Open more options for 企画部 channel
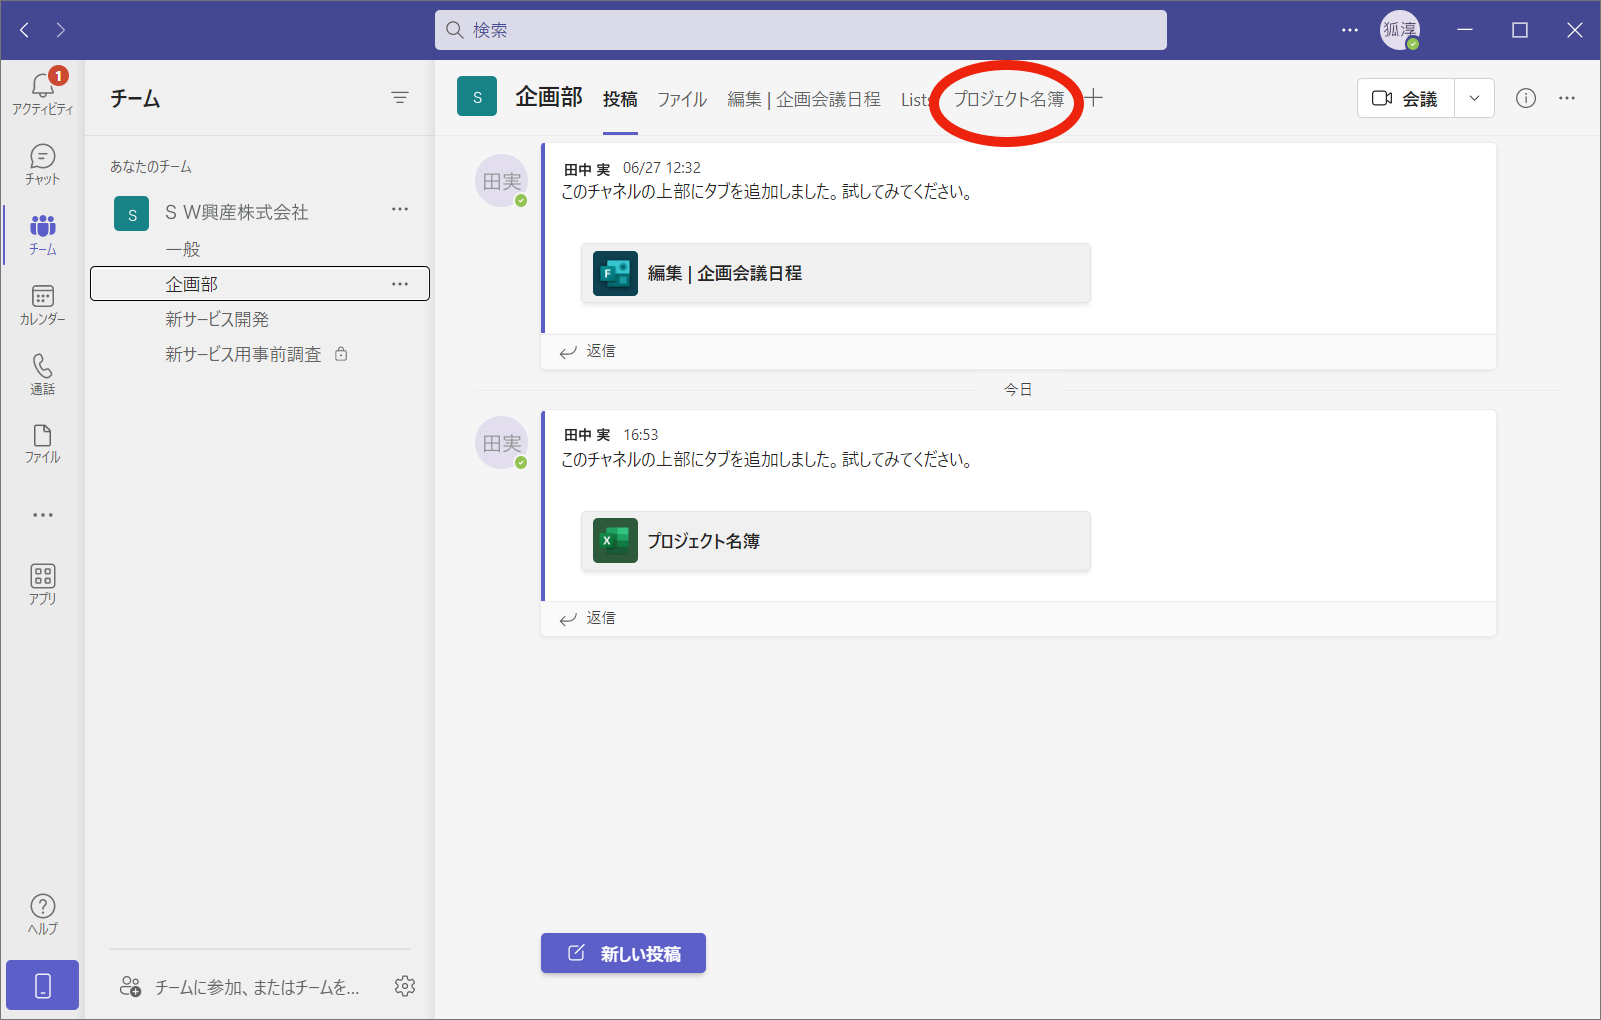Viewport: 1601px width, 1020px height. click(x=400, y=284)
